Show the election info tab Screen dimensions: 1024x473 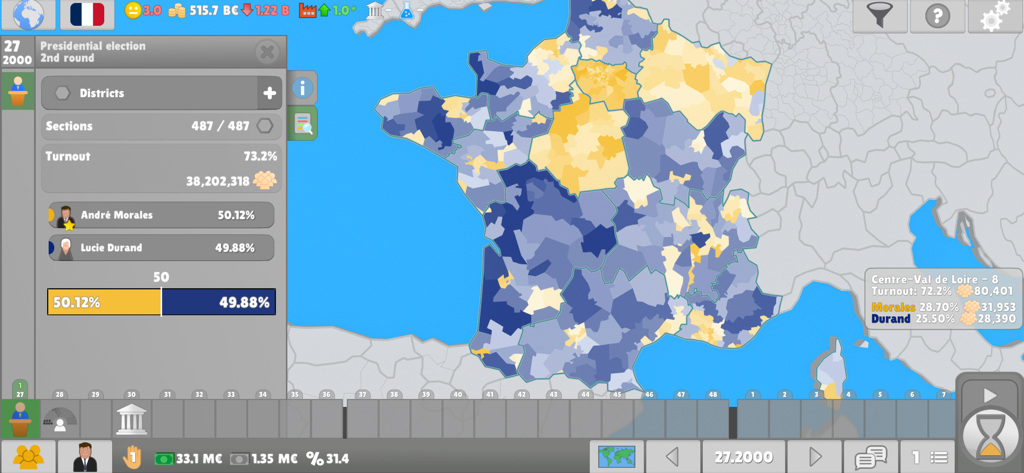(302, 88)
